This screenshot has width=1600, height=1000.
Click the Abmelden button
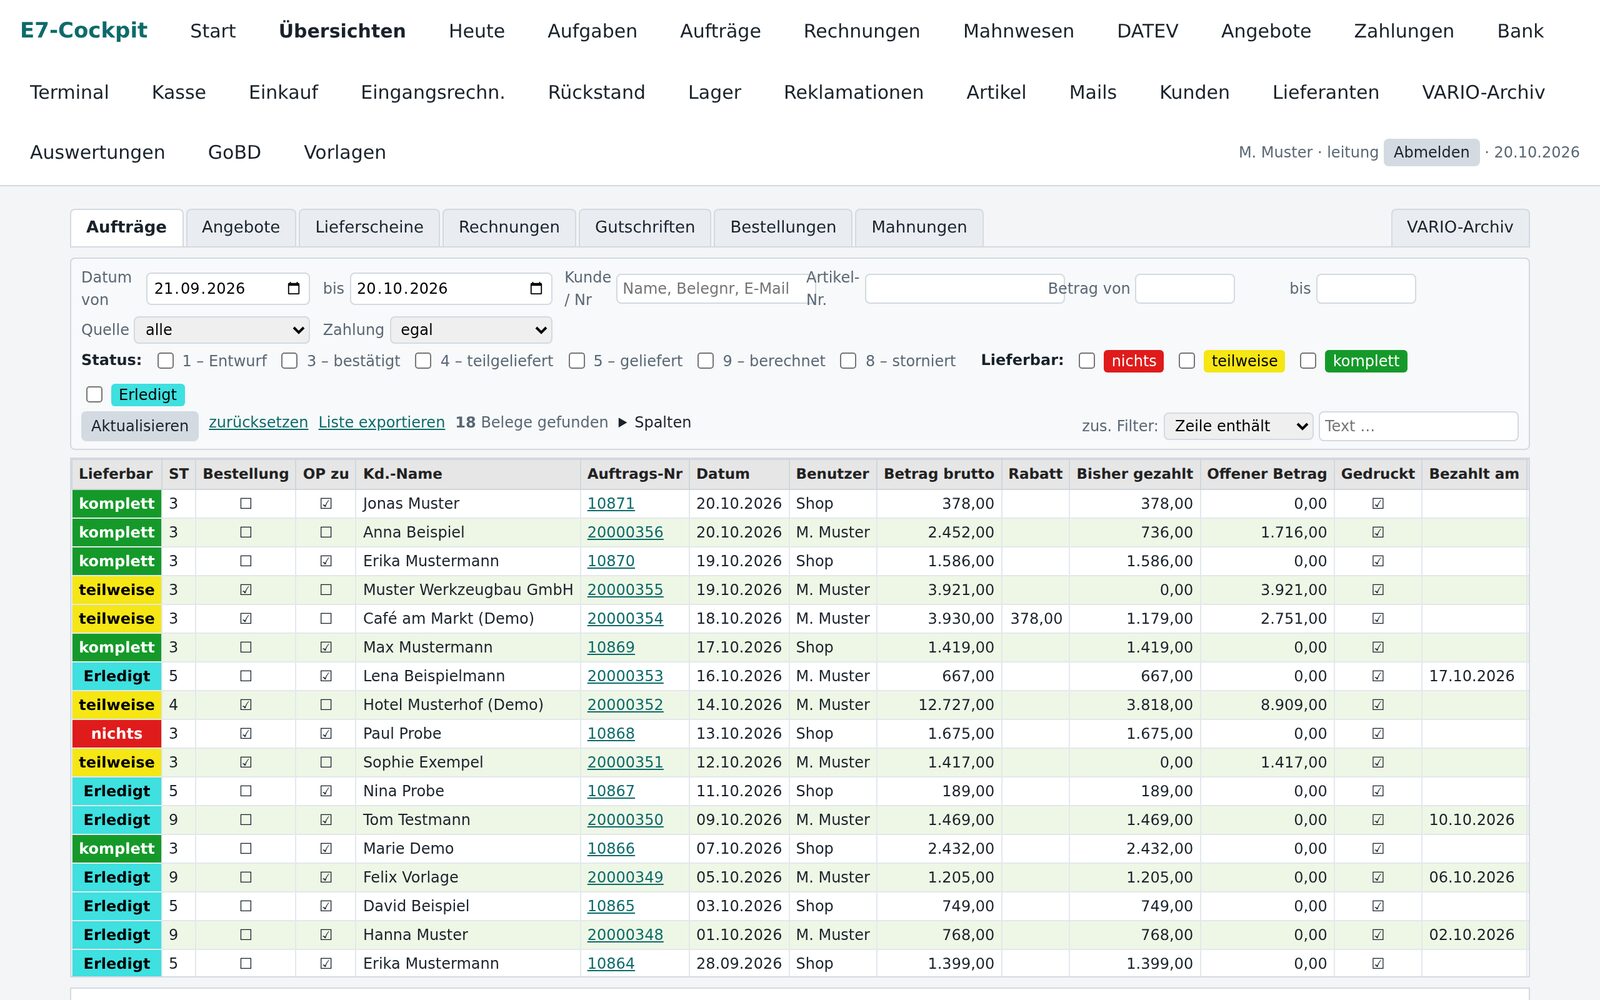(1431, 152)
